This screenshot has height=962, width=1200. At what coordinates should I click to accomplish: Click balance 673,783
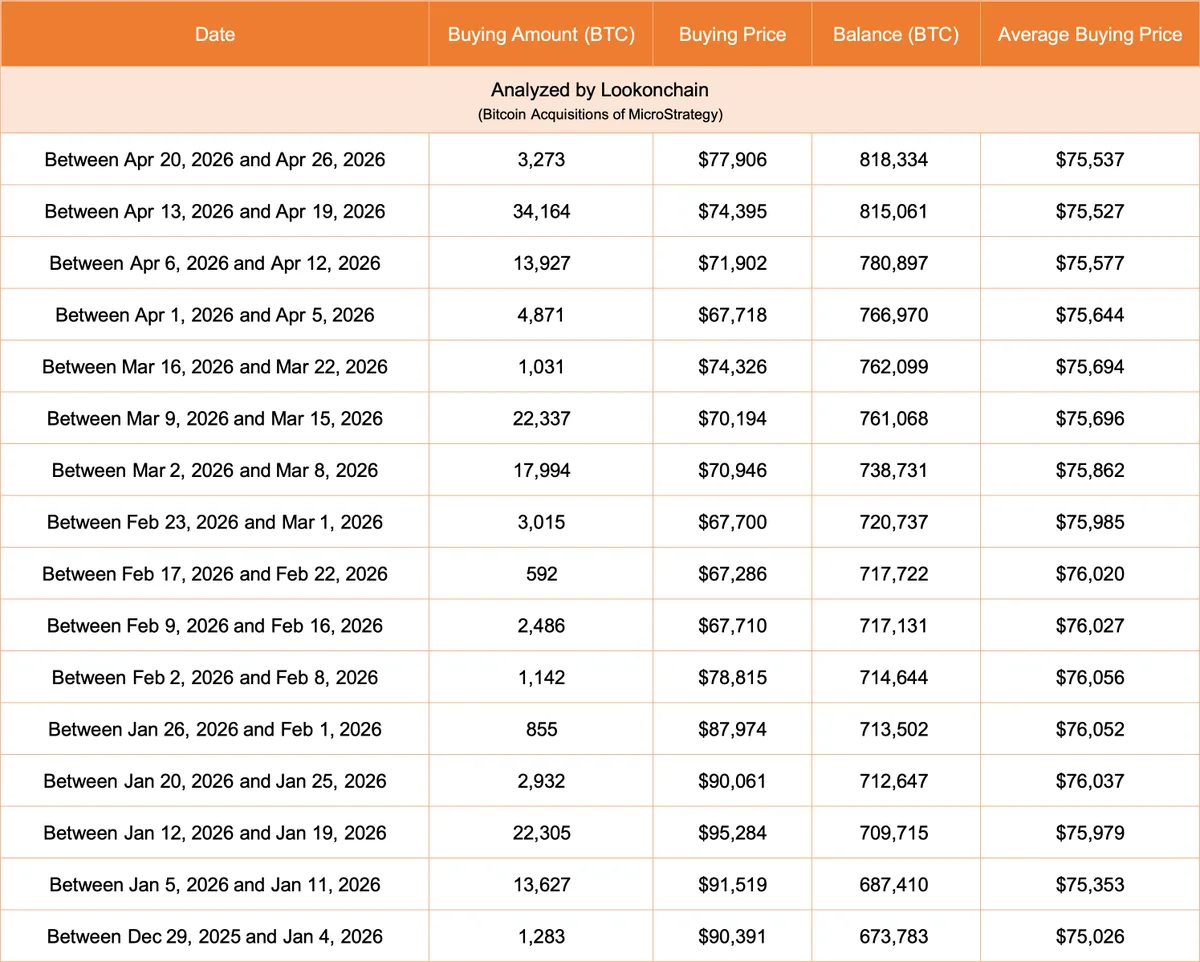pyautogui.click(x=895, y=937)
